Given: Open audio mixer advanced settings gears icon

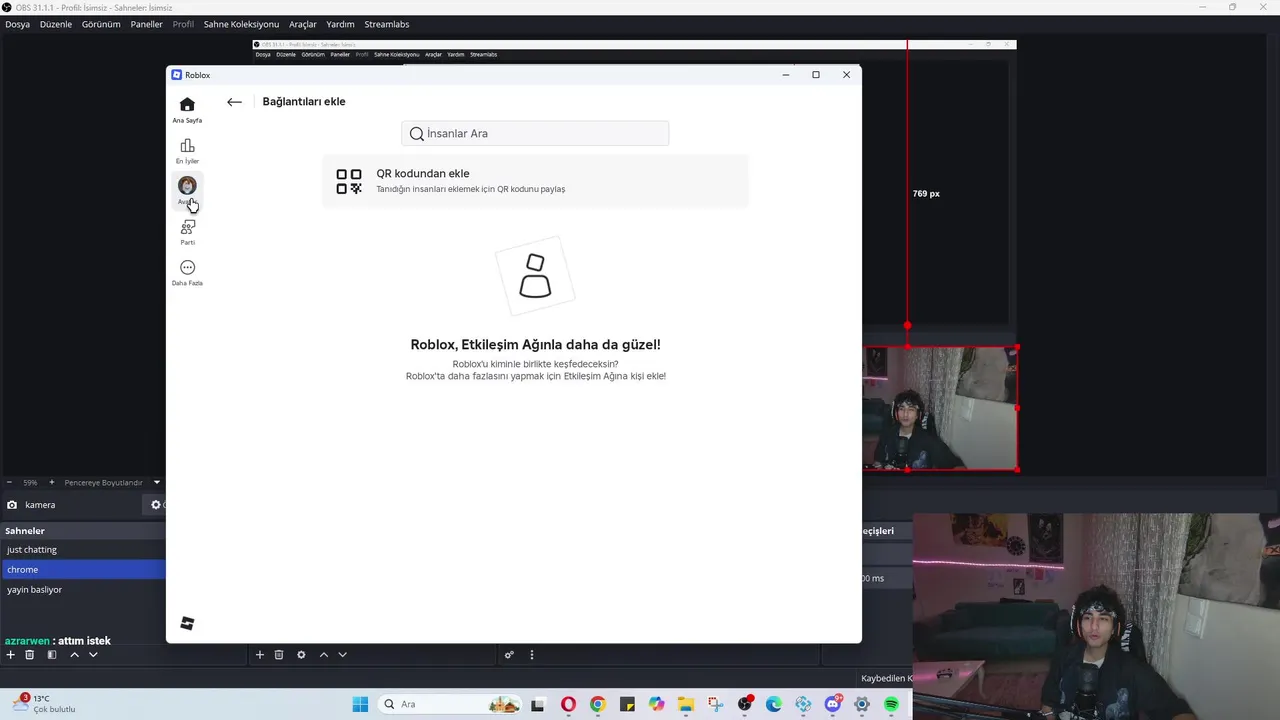Looking at the screenshot, I should [x=509, y=655].
